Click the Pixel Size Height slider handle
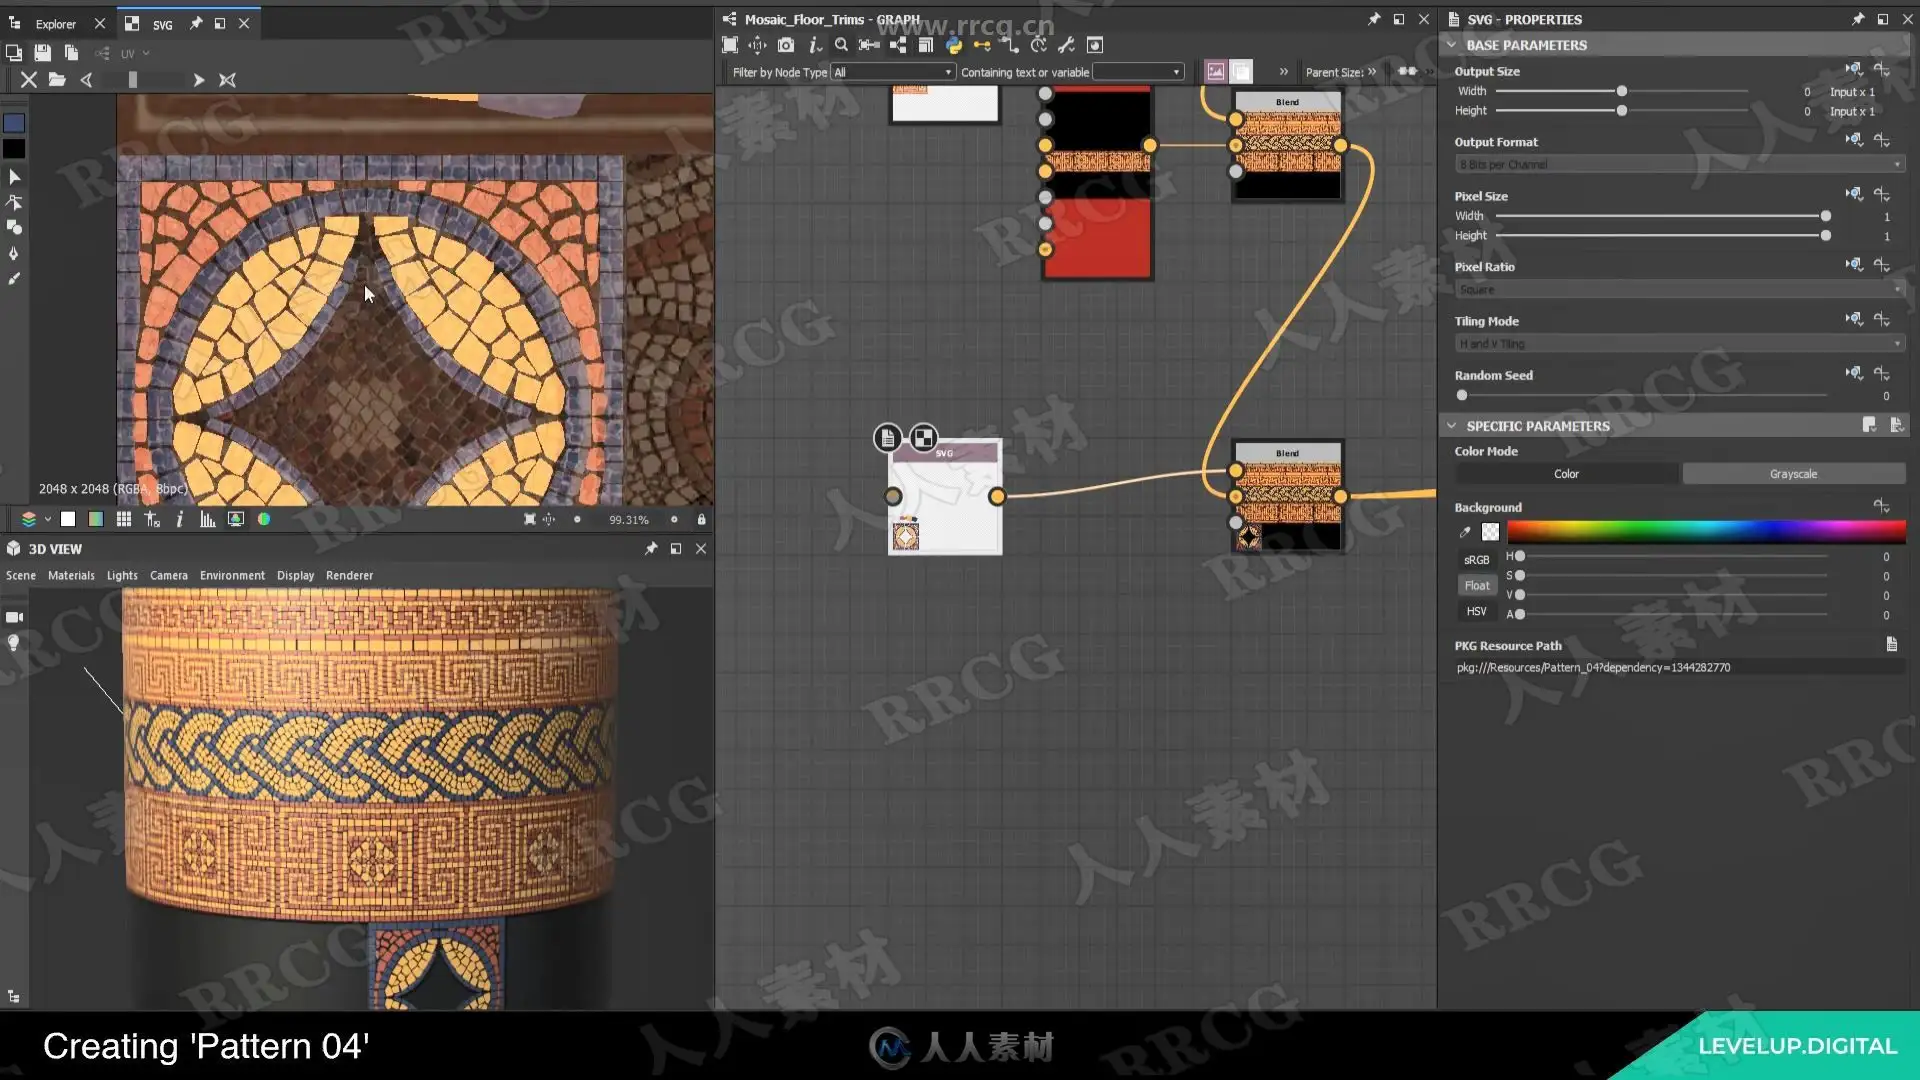 [x=1826, y=236]
